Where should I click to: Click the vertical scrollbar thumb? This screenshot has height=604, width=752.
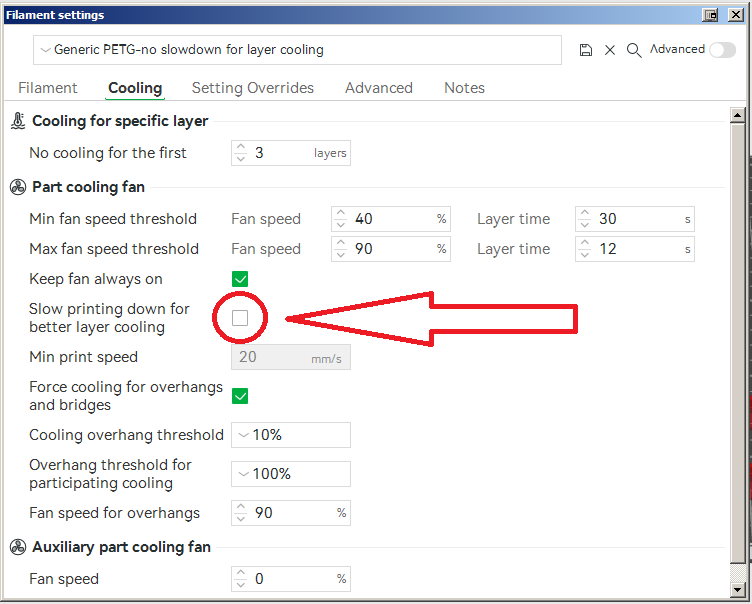click(737, 343)
